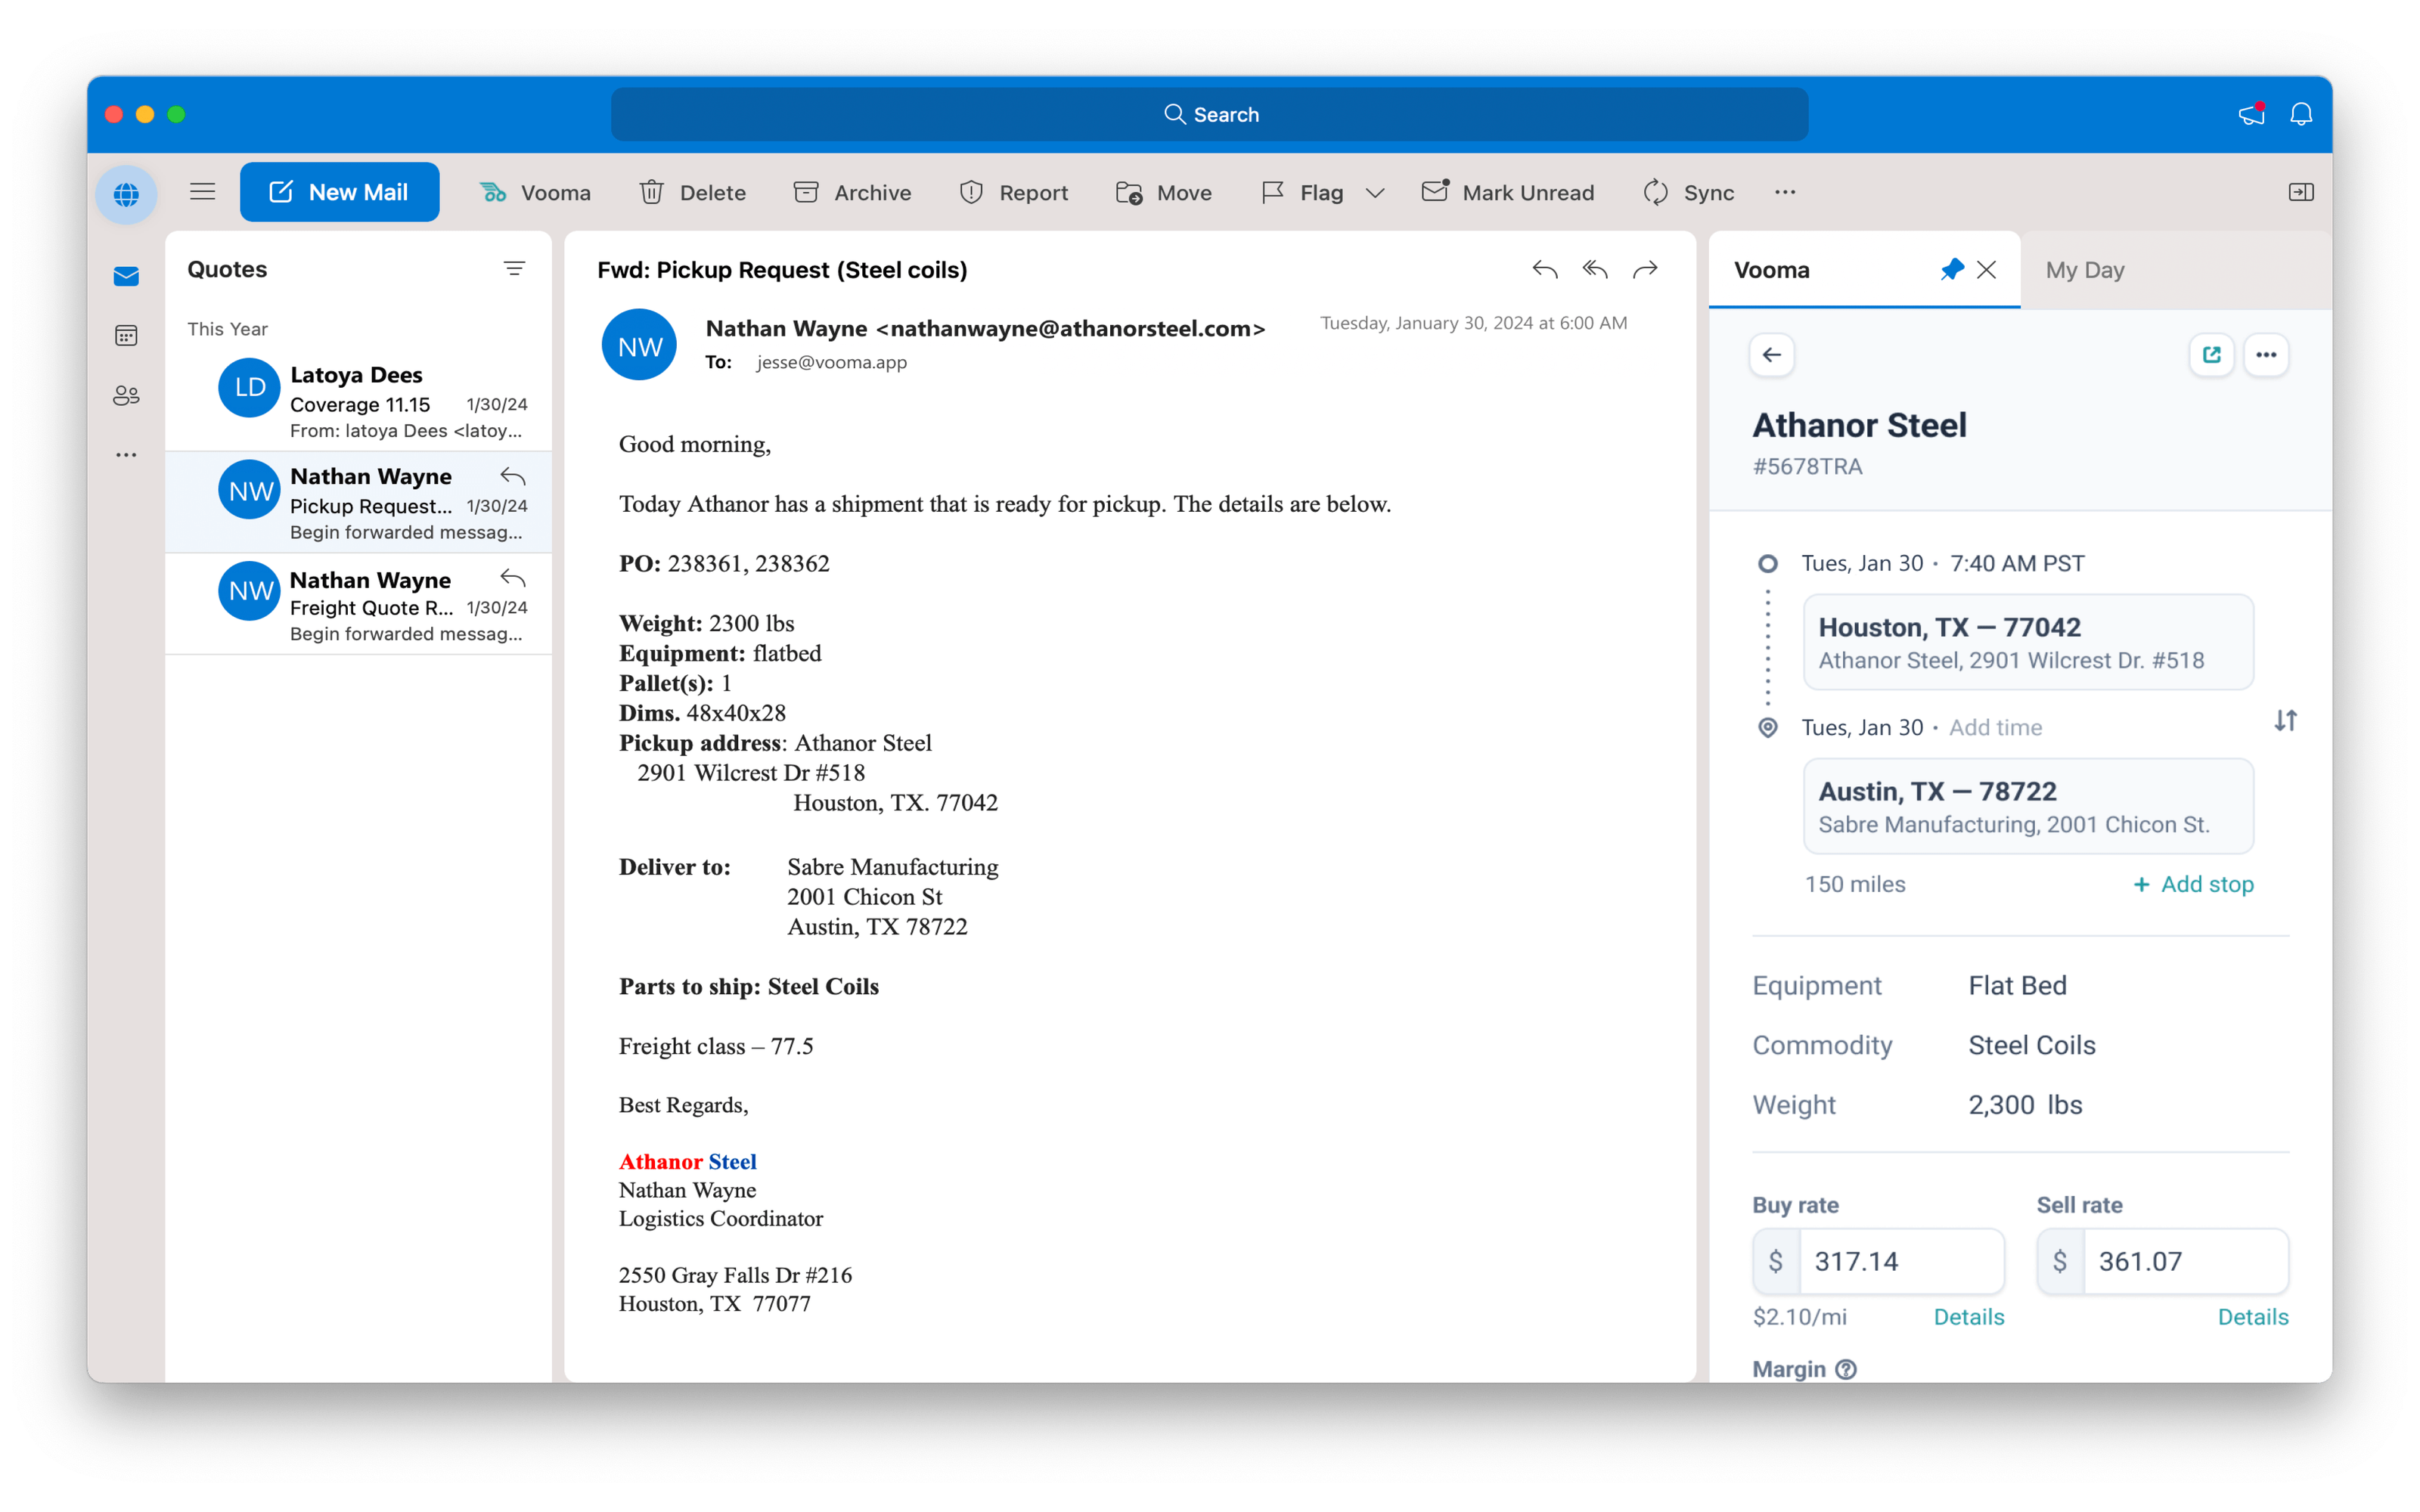Forward this email using arrow icon
Image resolution: width=2420 pixels, height=1512 pixels.
1645,269
